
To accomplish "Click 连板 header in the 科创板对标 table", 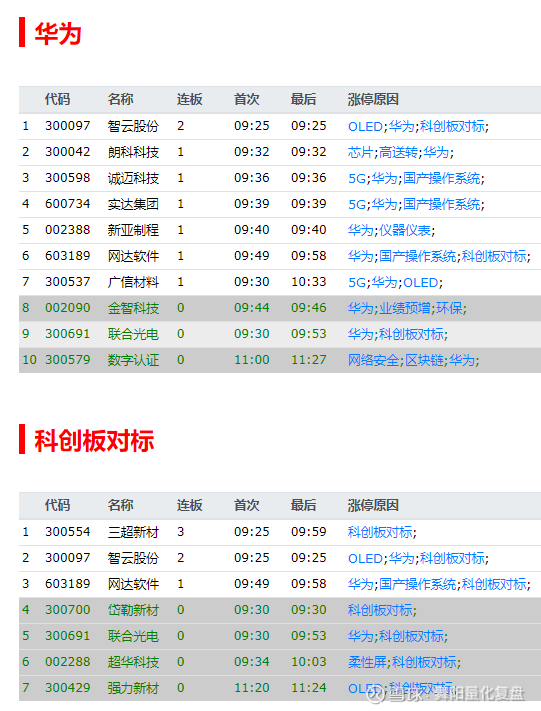I will 190,506.
